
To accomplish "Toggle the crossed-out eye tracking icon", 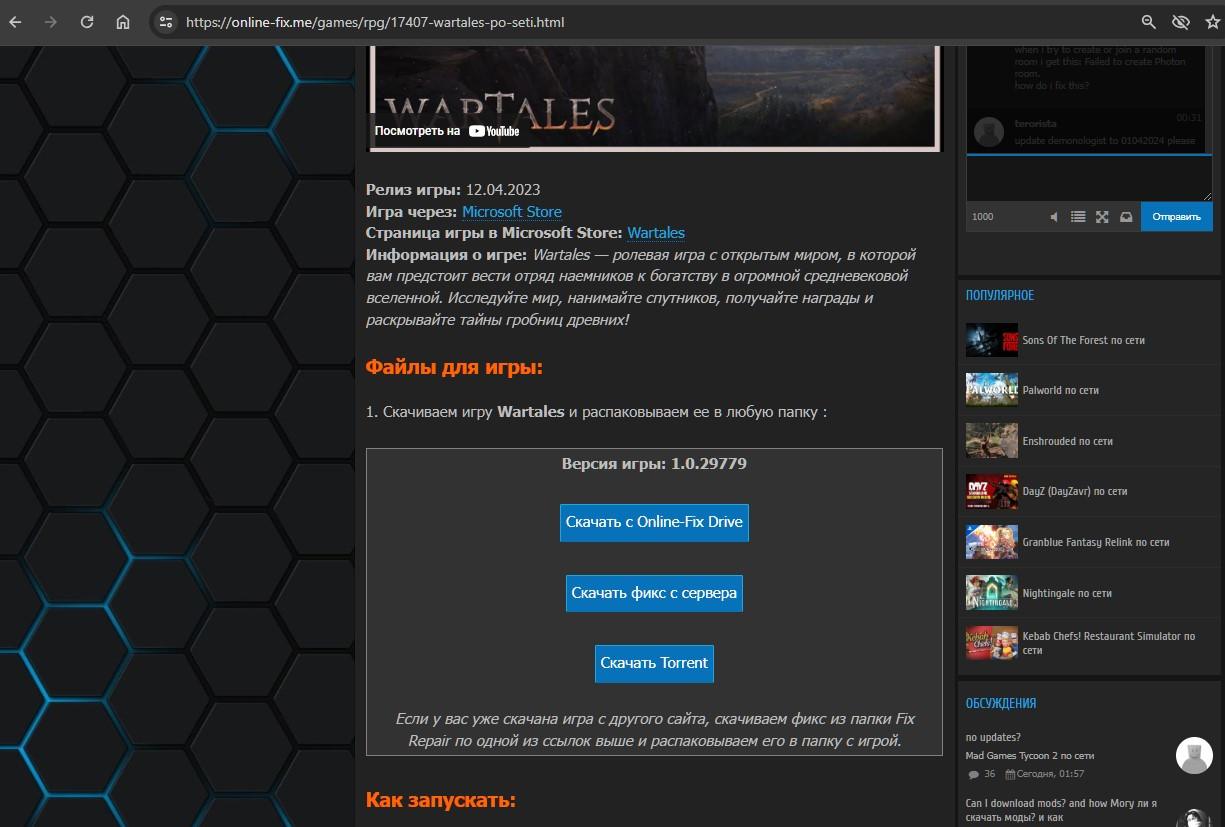I will tap(1181, 21).
